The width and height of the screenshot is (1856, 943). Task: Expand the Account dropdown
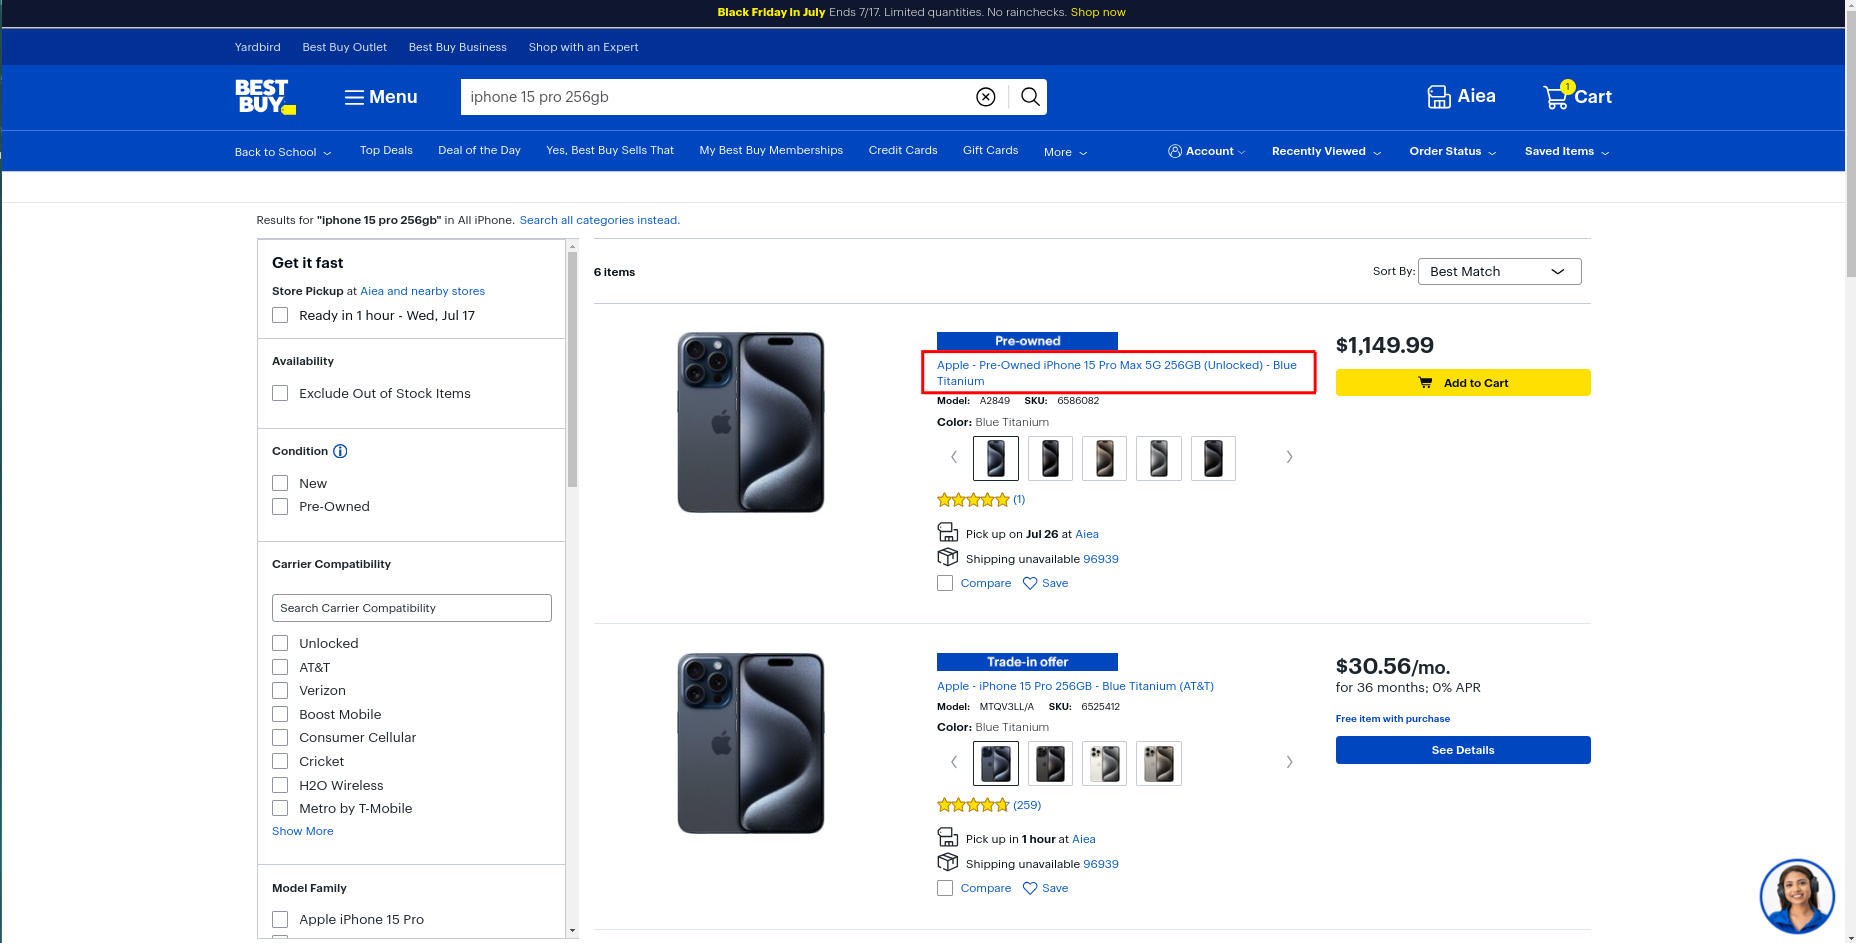[1206, 151]
